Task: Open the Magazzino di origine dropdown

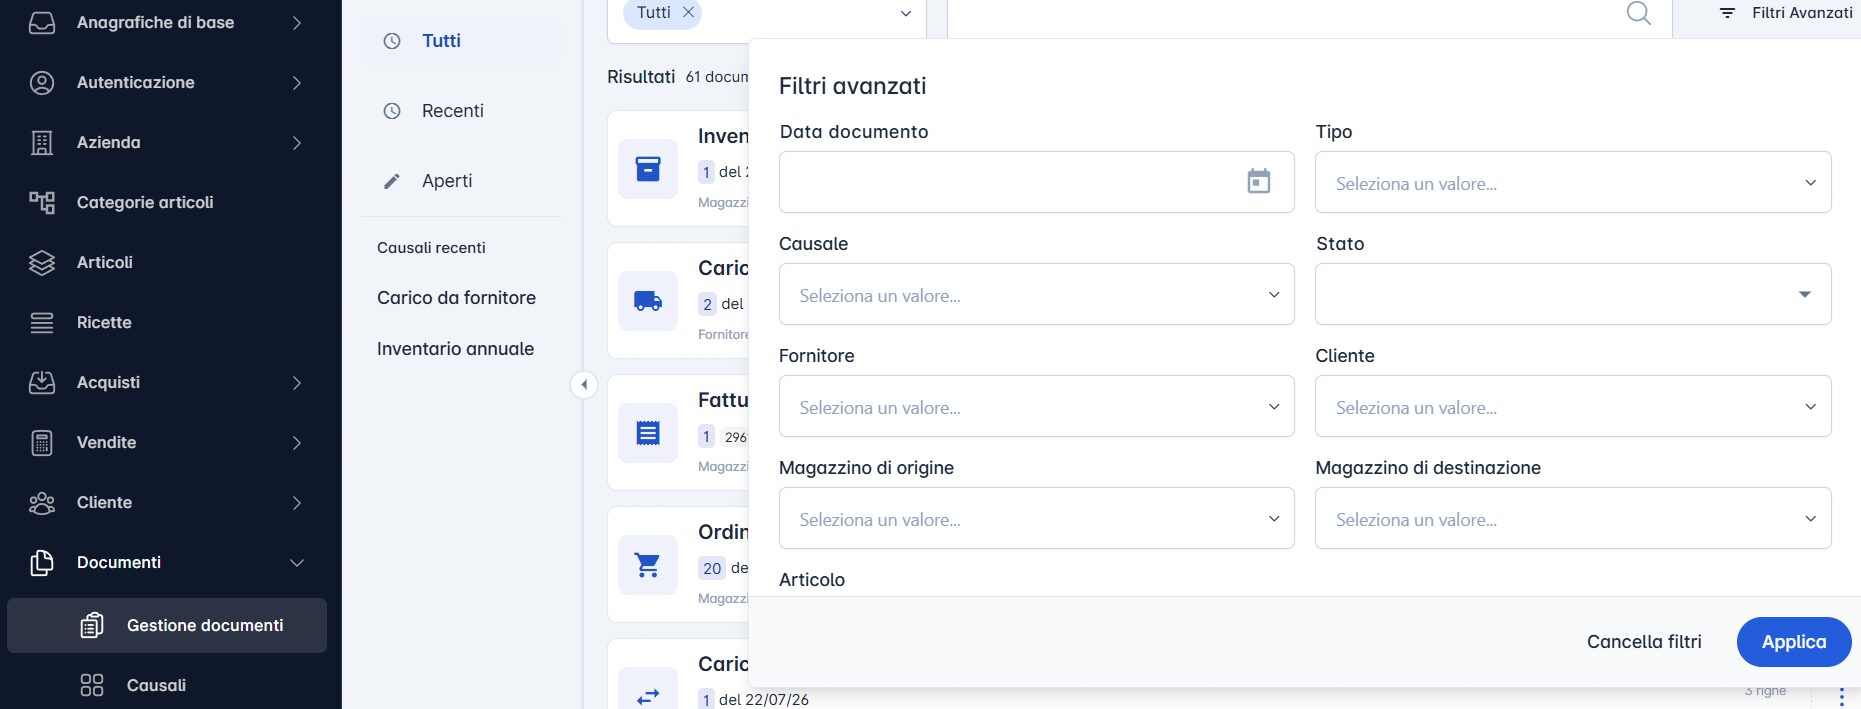Action: (1036, 518)
